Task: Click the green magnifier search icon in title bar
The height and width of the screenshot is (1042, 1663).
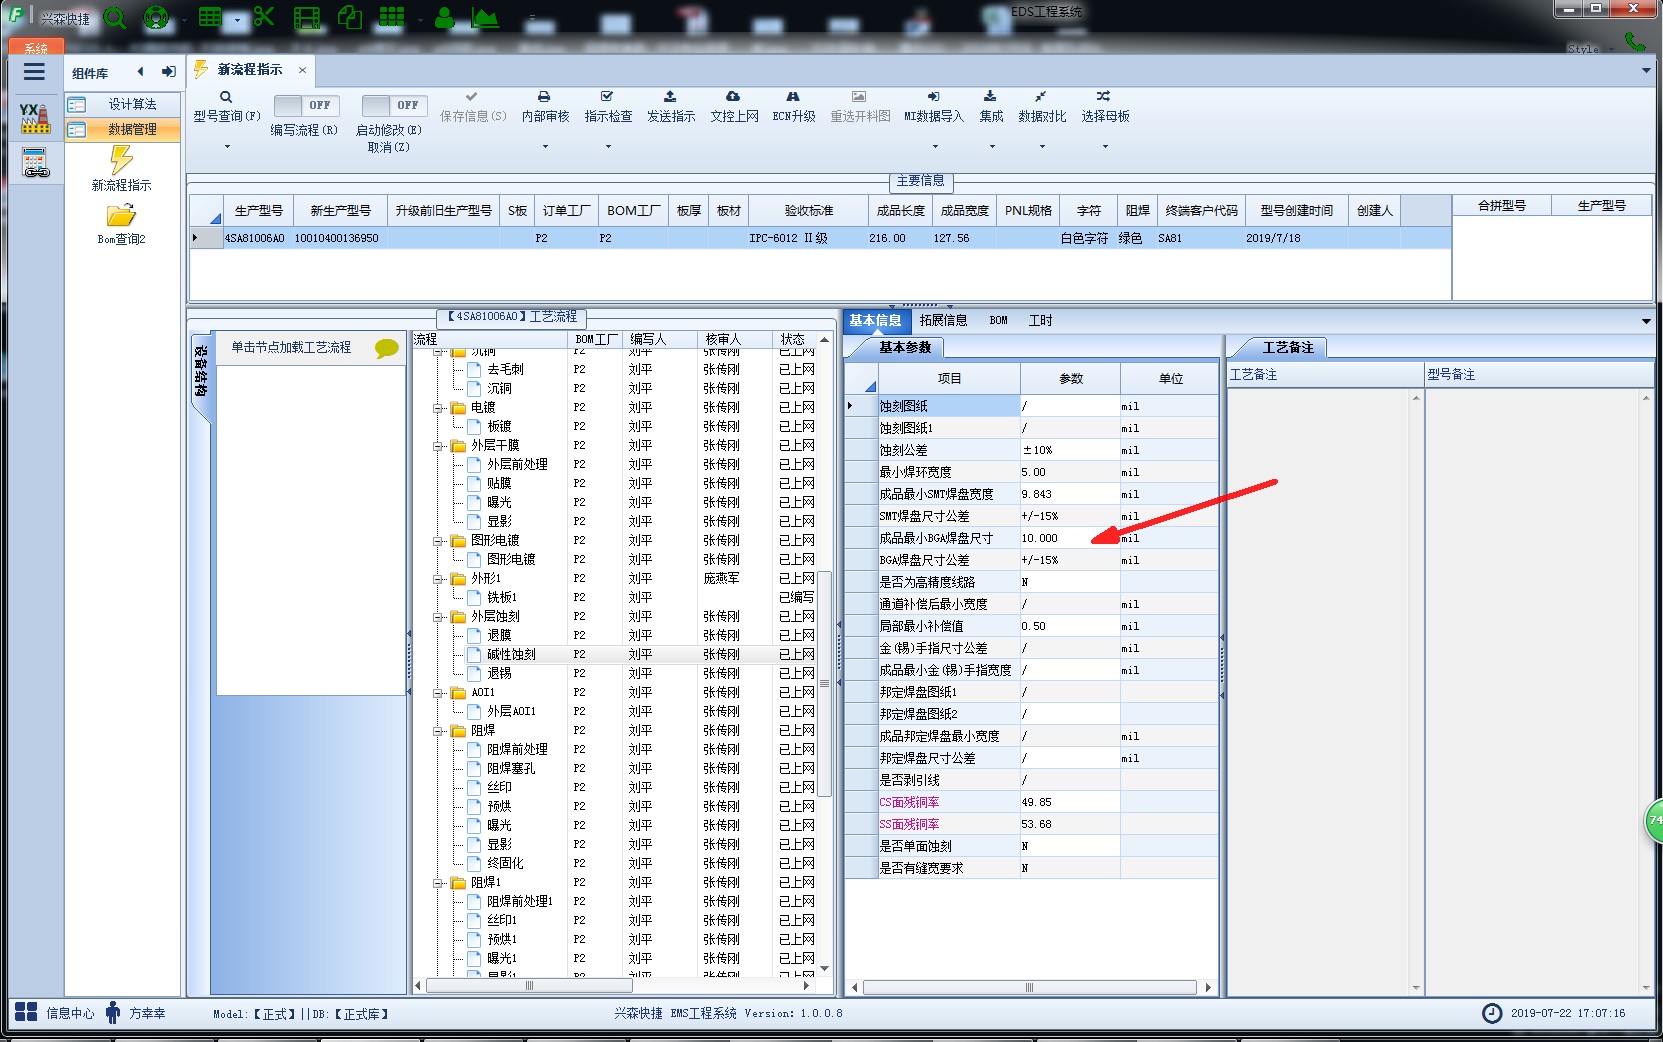Action: (x=115, y=17)
